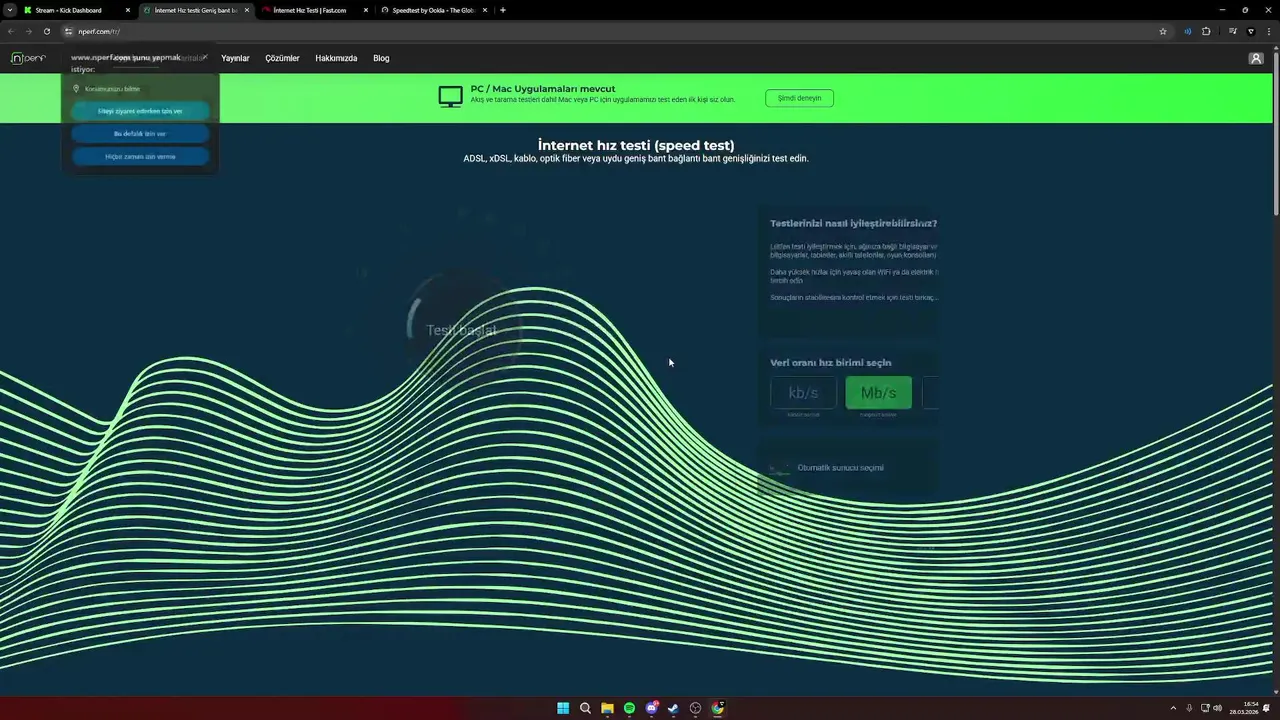Click the nPerf logo
Viewport: 1280px width, 720px height.
pyautogui.click(x=28, y=58)
